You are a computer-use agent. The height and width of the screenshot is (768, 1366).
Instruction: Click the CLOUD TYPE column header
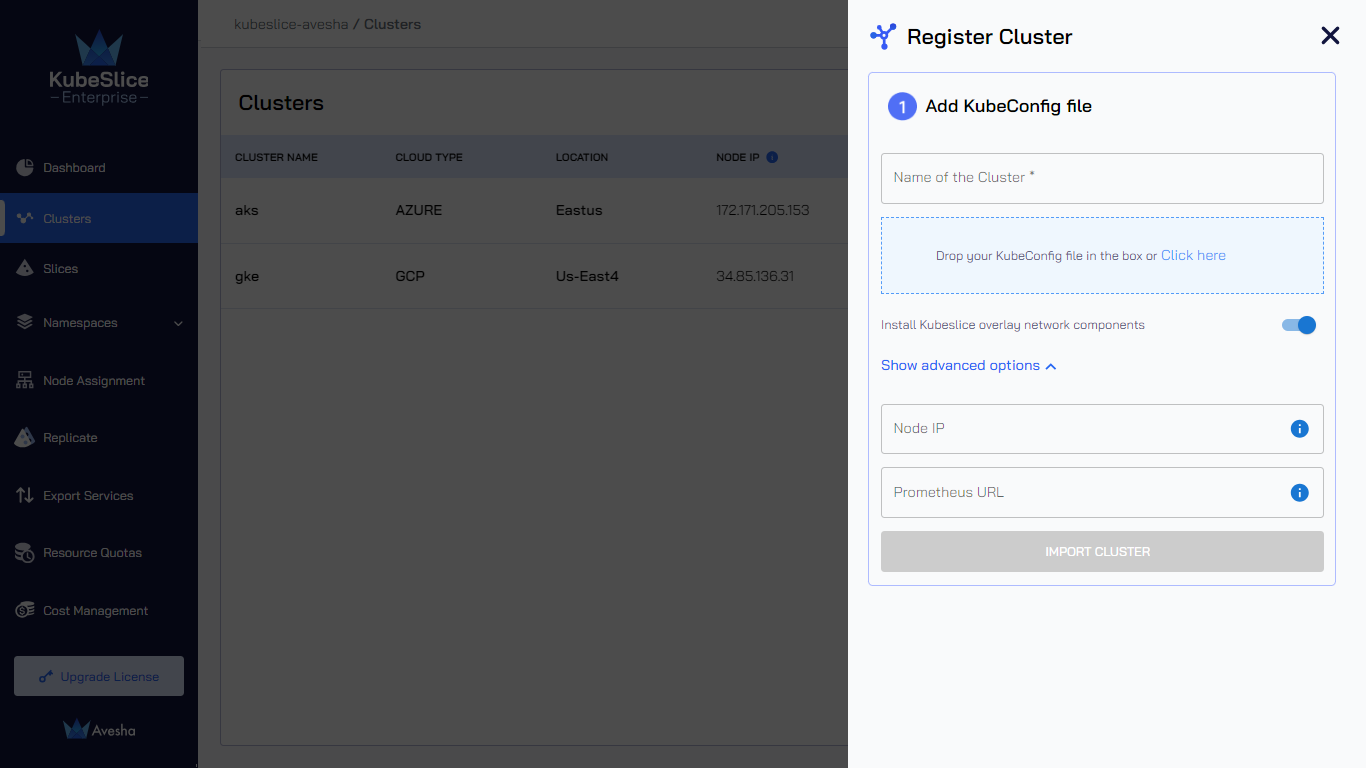[429, 157]
